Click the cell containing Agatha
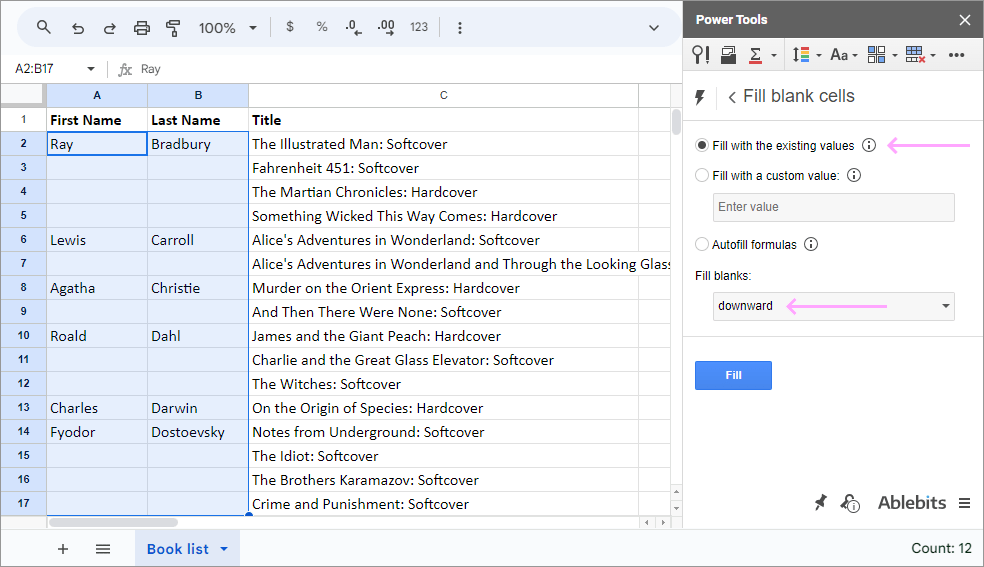 click(x=97, y=288)
